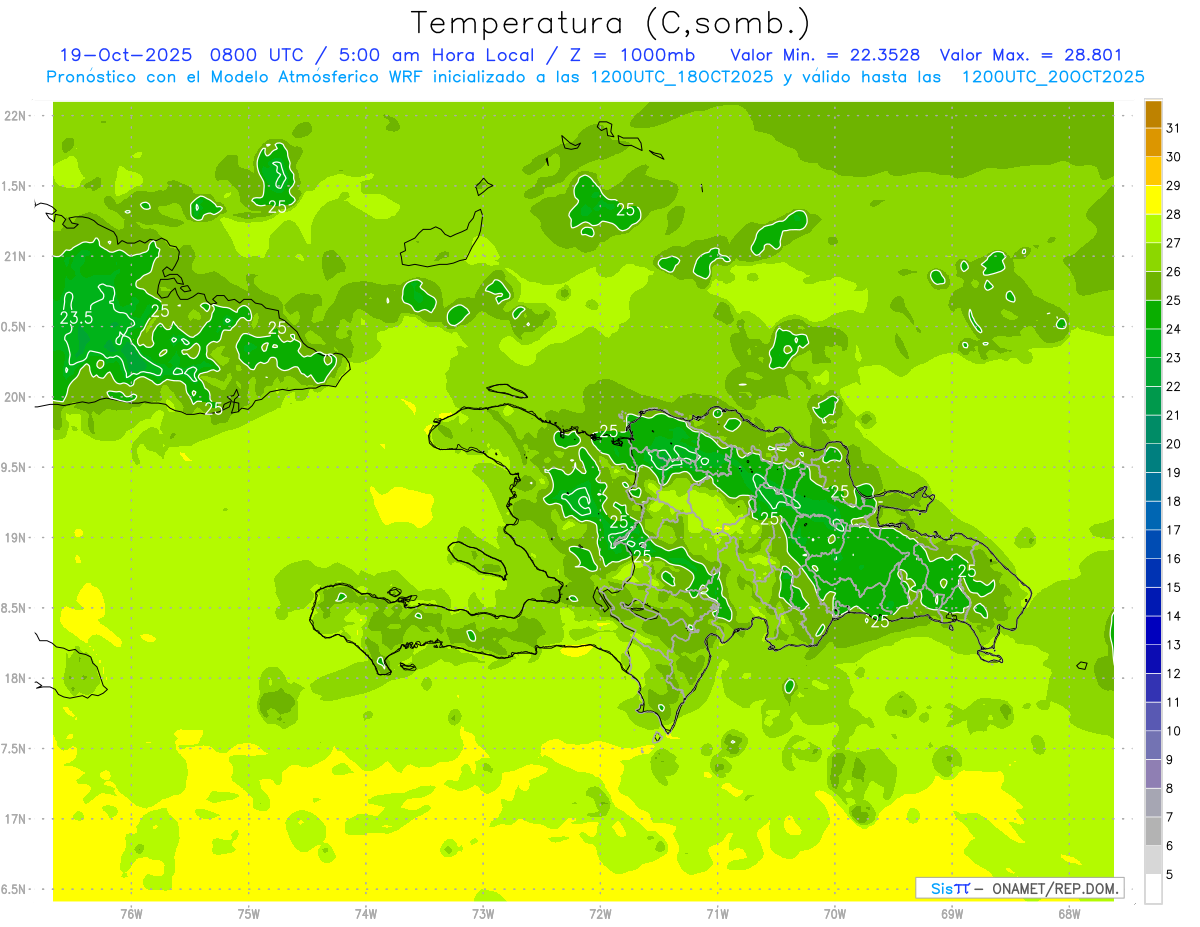Click the 68W longitude axis label

1068,913
